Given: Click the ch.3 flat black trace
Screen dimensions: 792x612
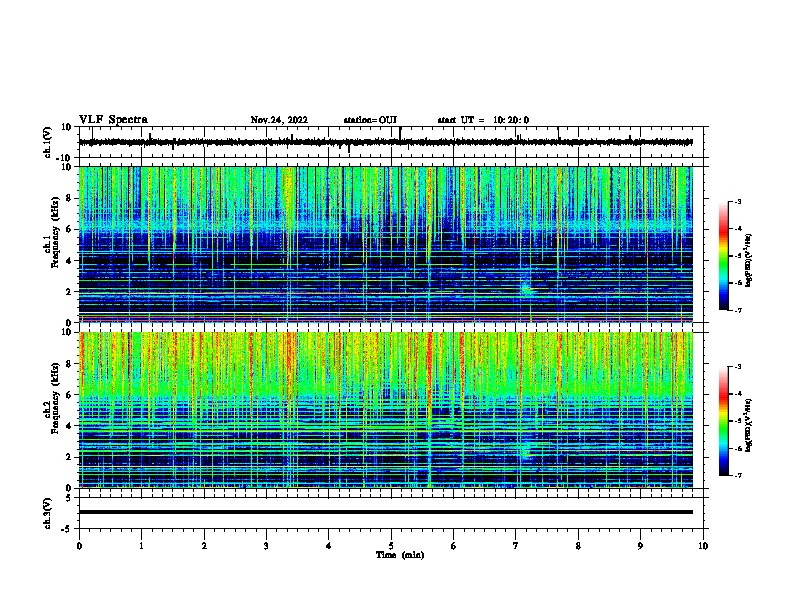Looking at the screenshot, I should click(386, 512).
